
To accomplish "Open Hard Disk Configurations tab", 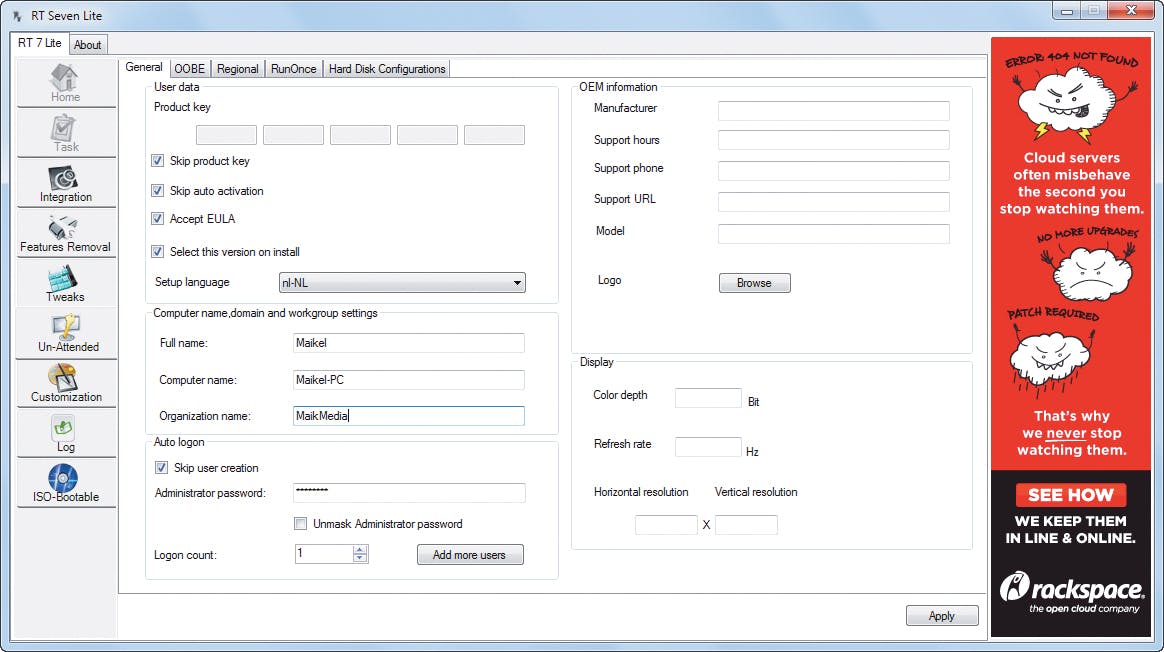I will tap(387, 69).
